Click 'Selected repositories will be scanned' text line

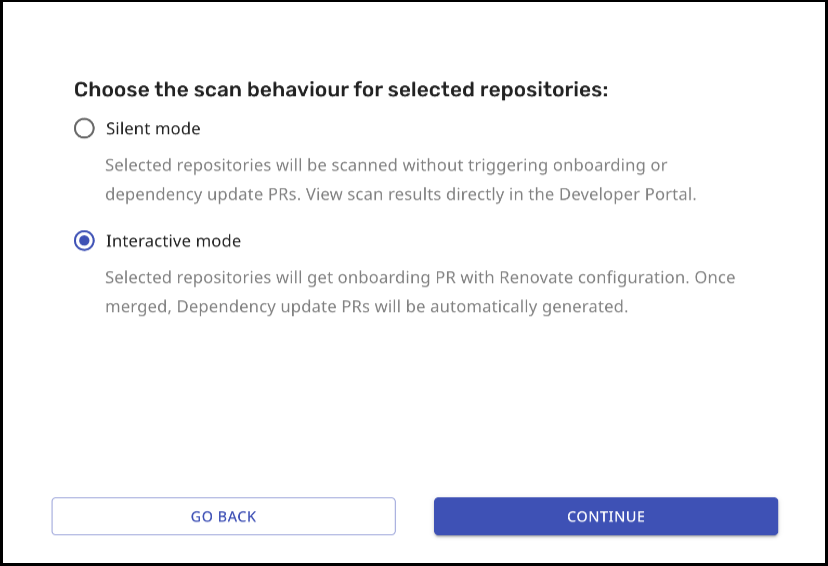[x=250, y=164]
